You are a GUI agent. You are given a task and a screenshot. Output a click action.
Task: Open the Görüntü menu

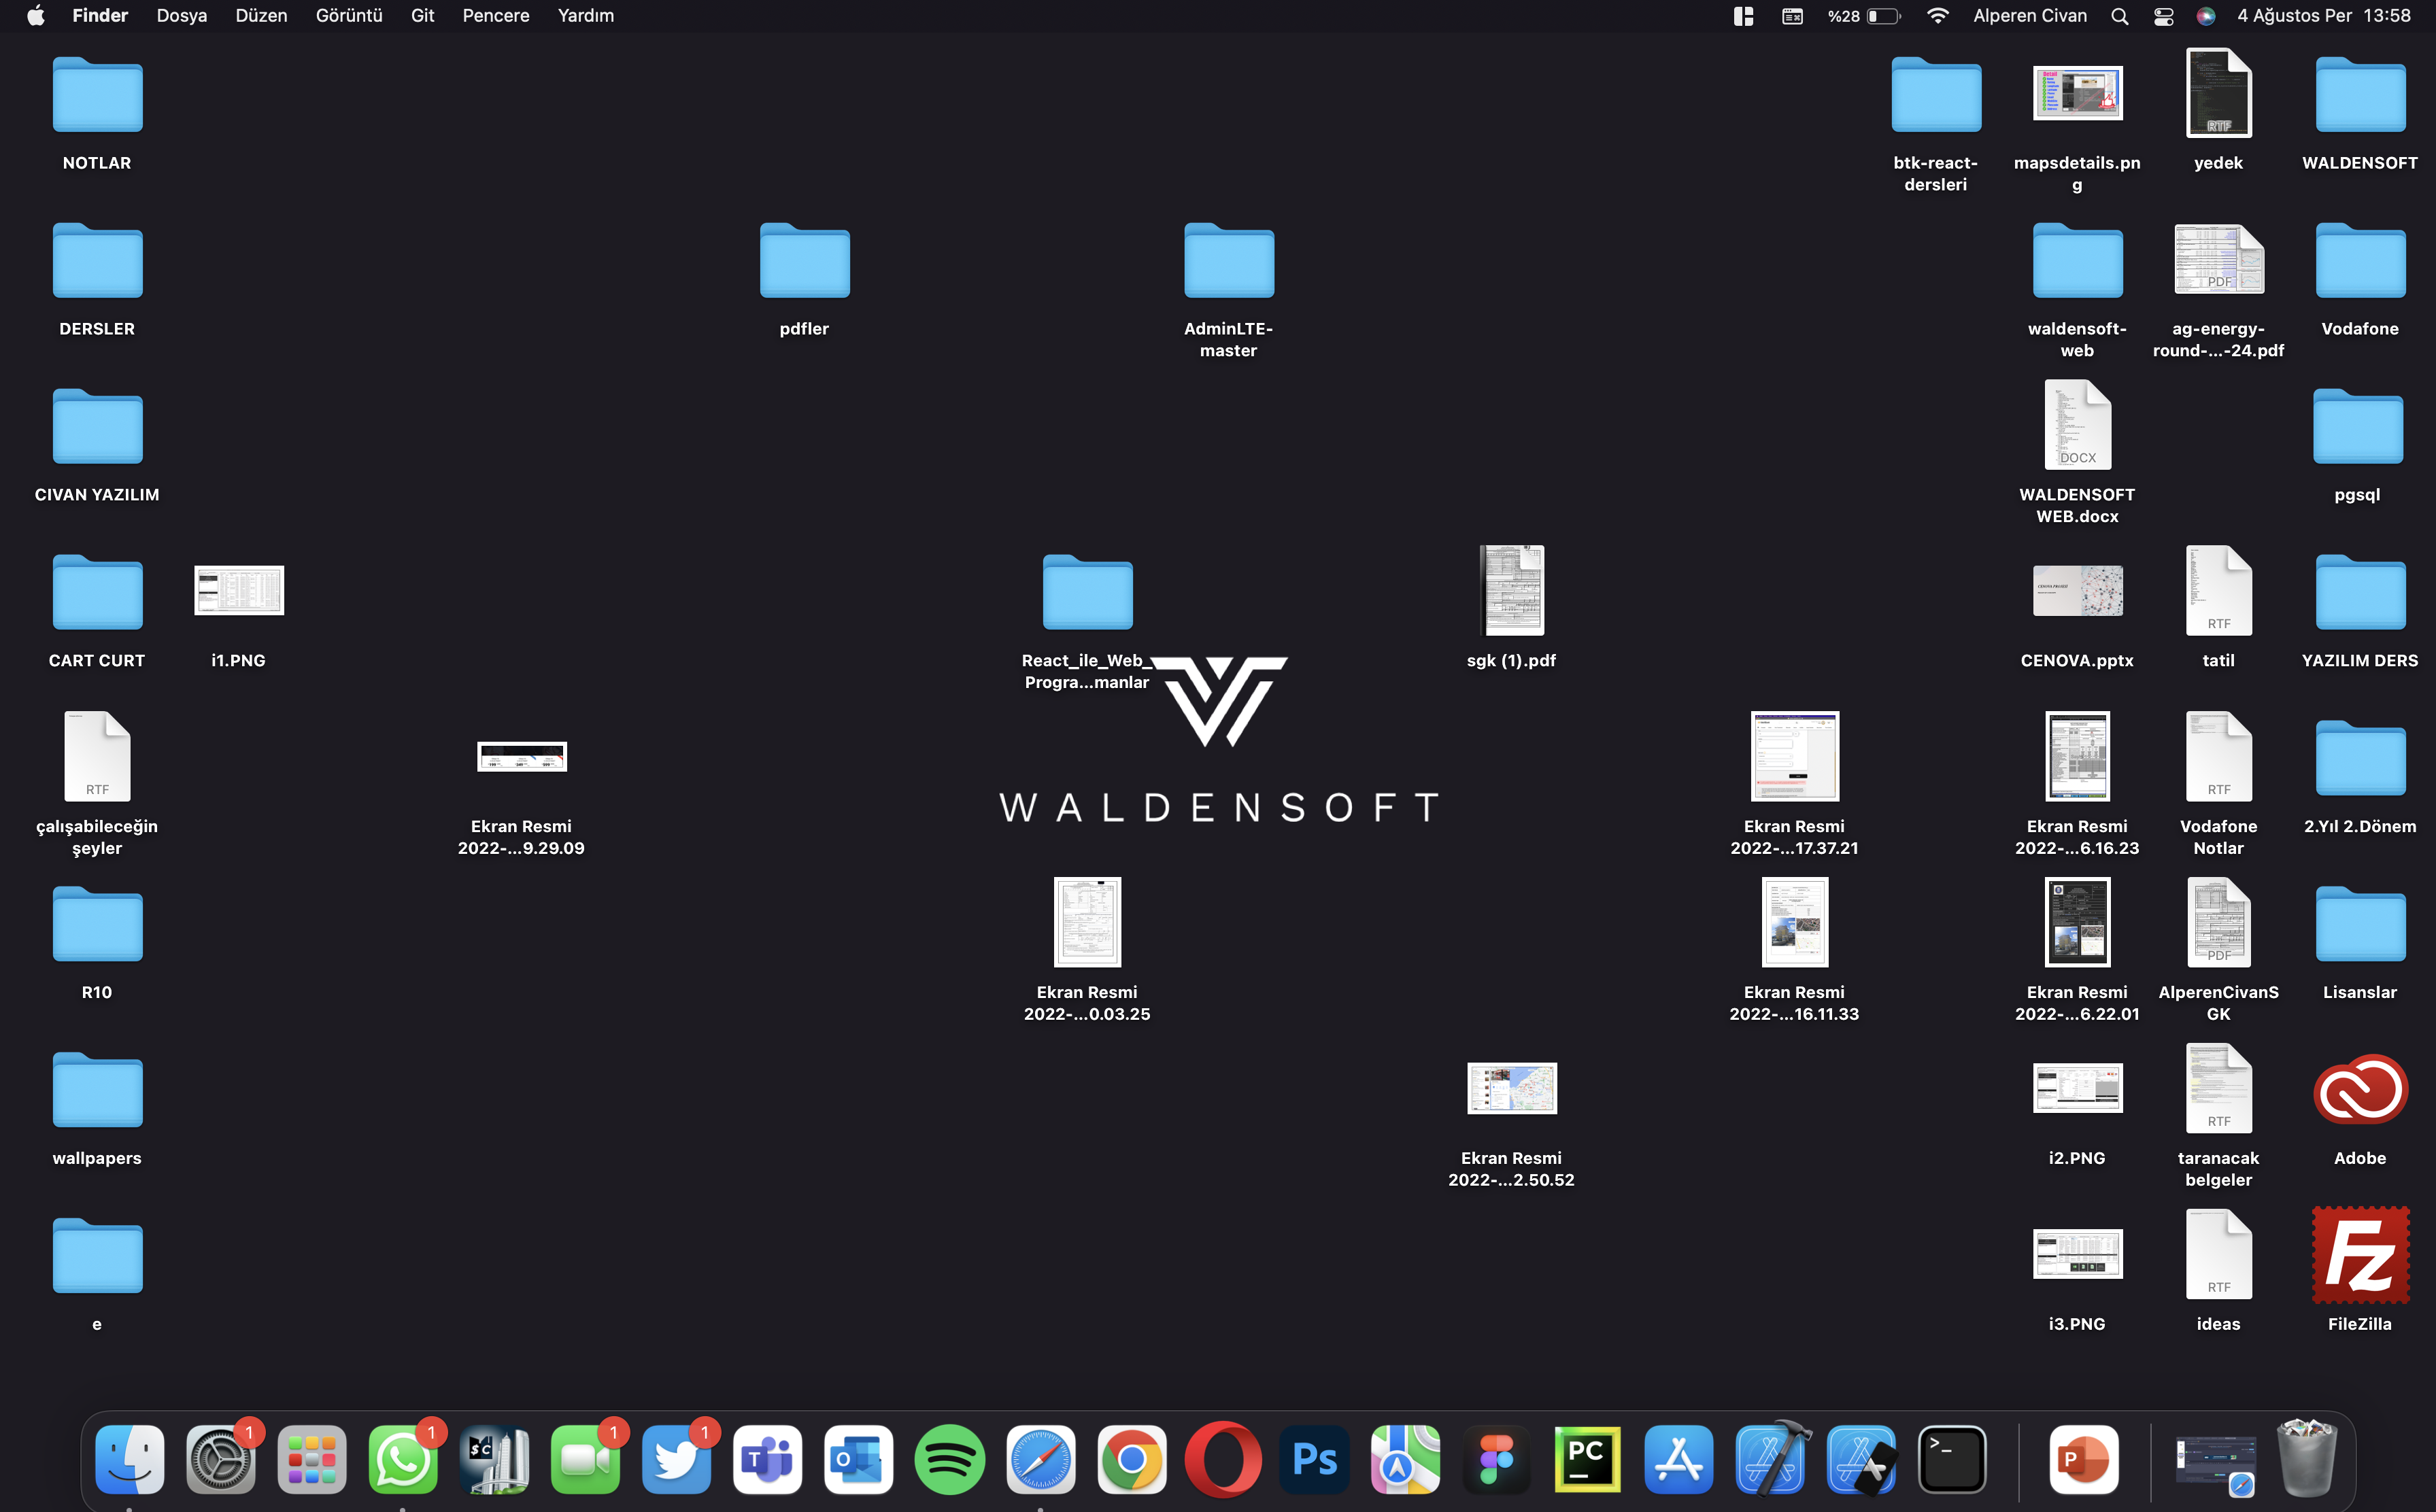349,16
